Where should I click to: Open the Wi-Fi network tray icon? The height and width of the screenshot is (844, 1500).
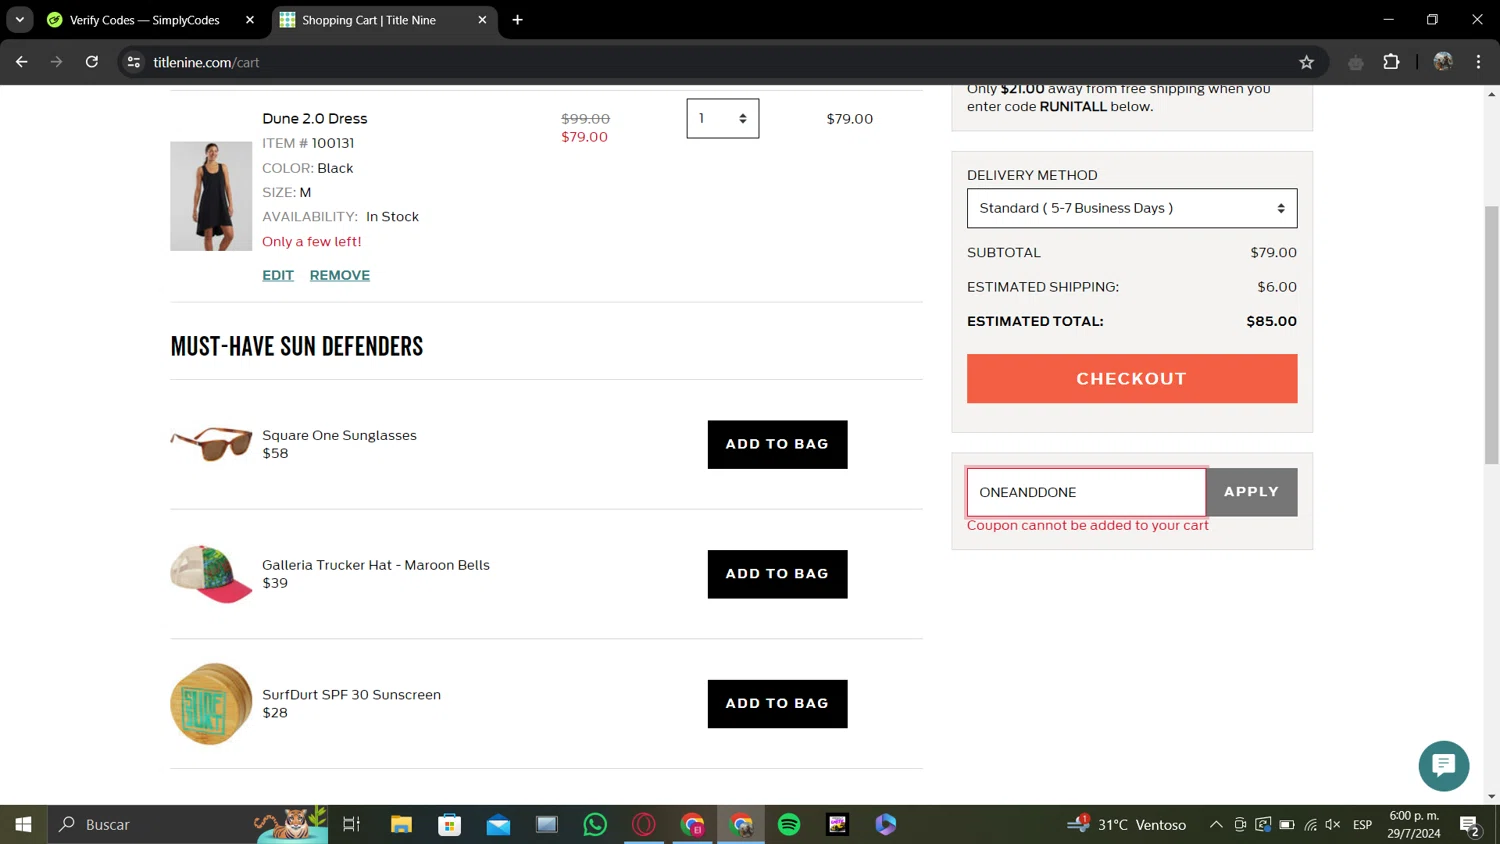coord(1310,824)
